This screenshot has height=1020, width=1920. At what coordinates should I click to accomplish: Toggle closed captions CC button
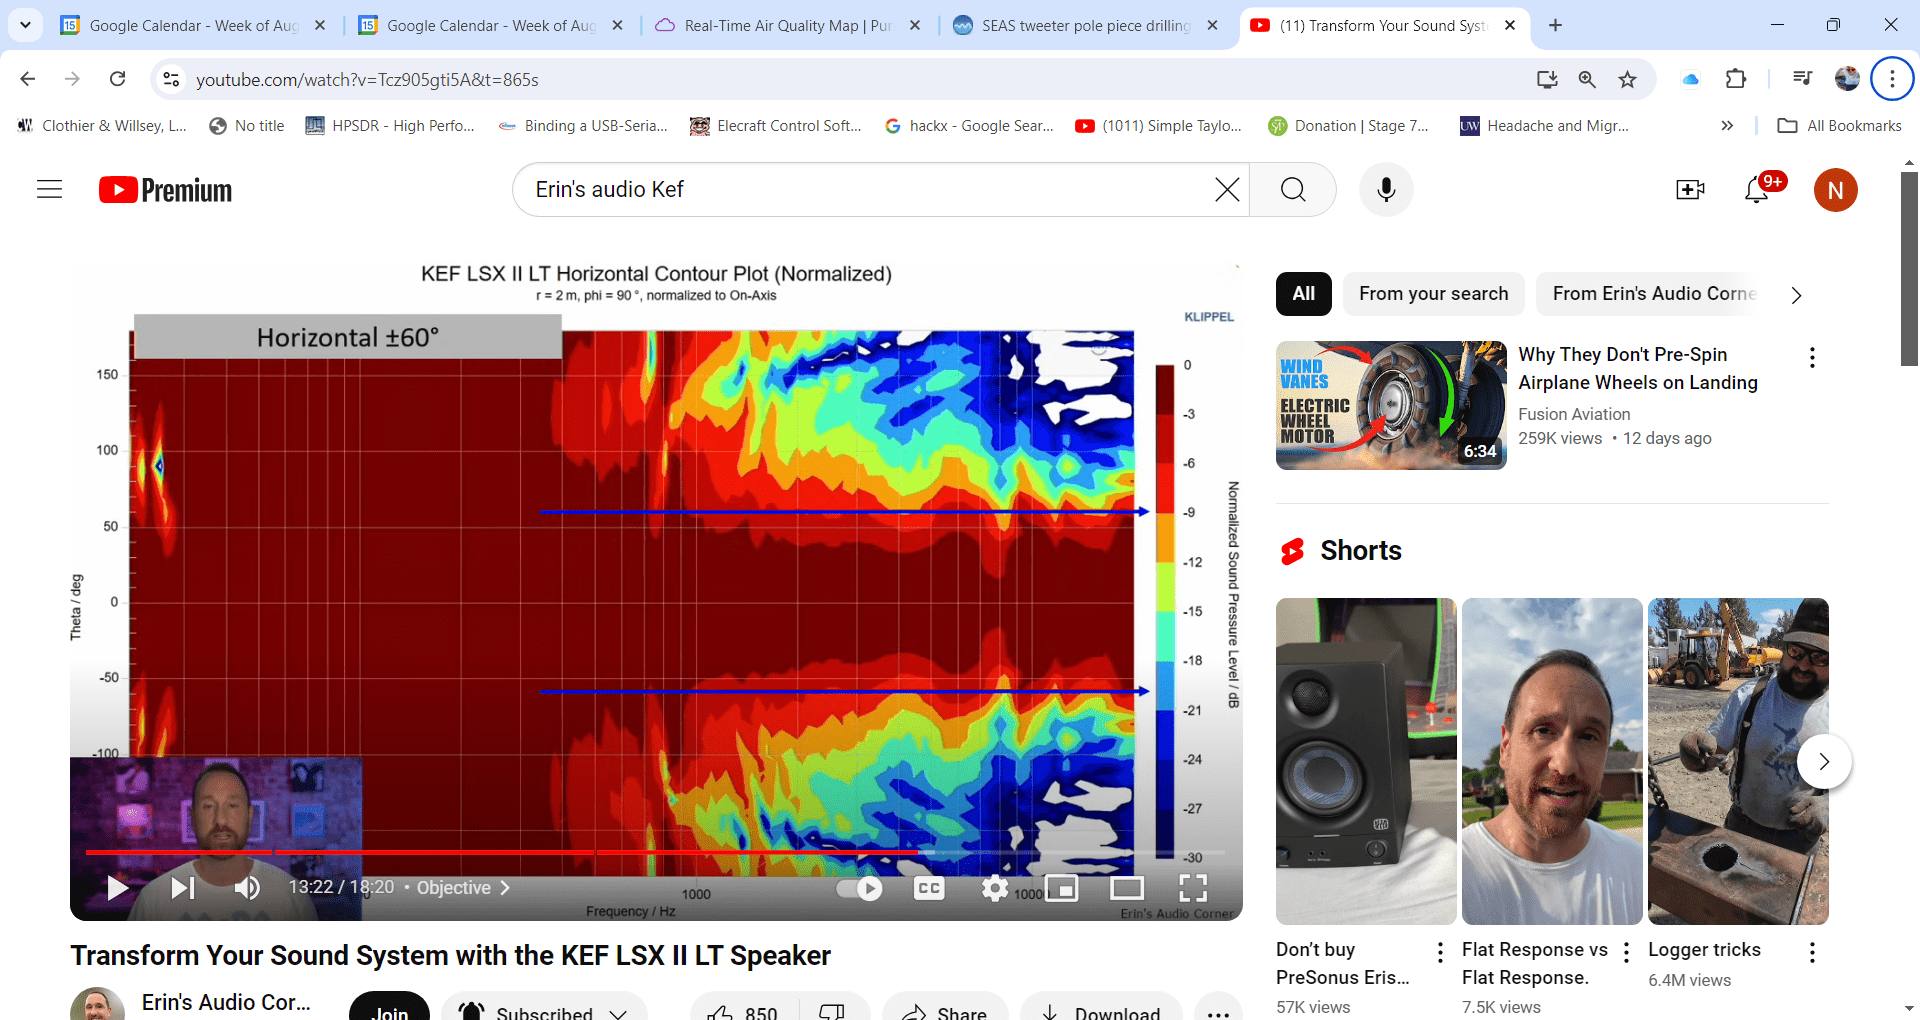(x=929, y=888)
